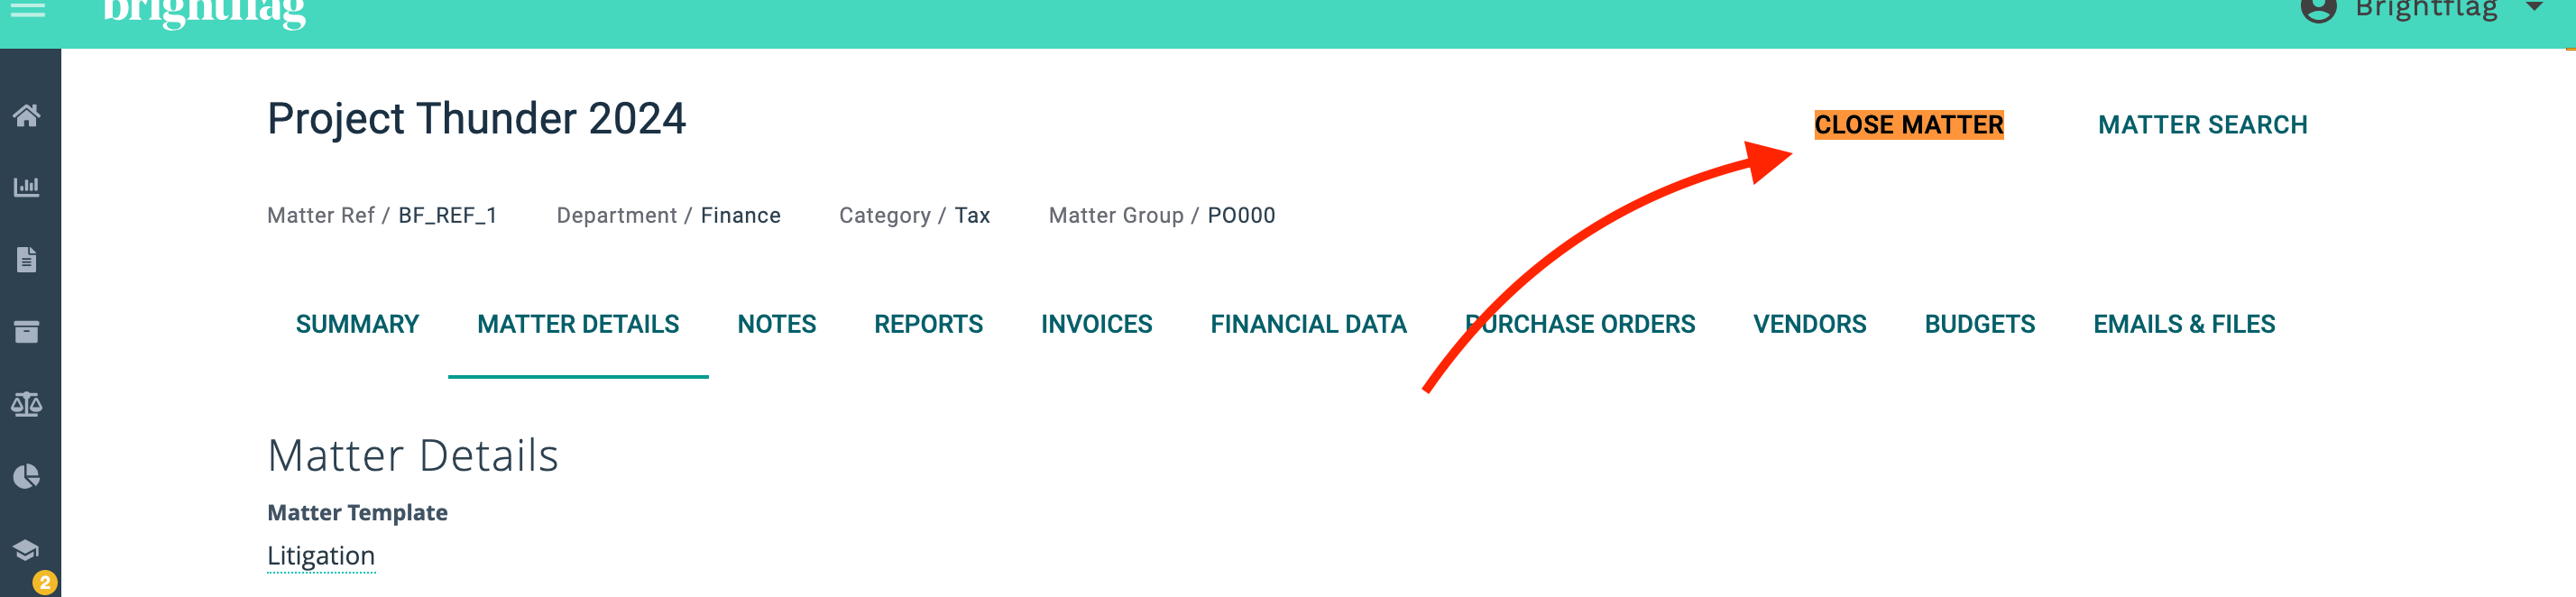This screenshot has height=597, width=2576.
Task: Open the scales of justice sidebar icon
Action: click(x=27, y=404)
